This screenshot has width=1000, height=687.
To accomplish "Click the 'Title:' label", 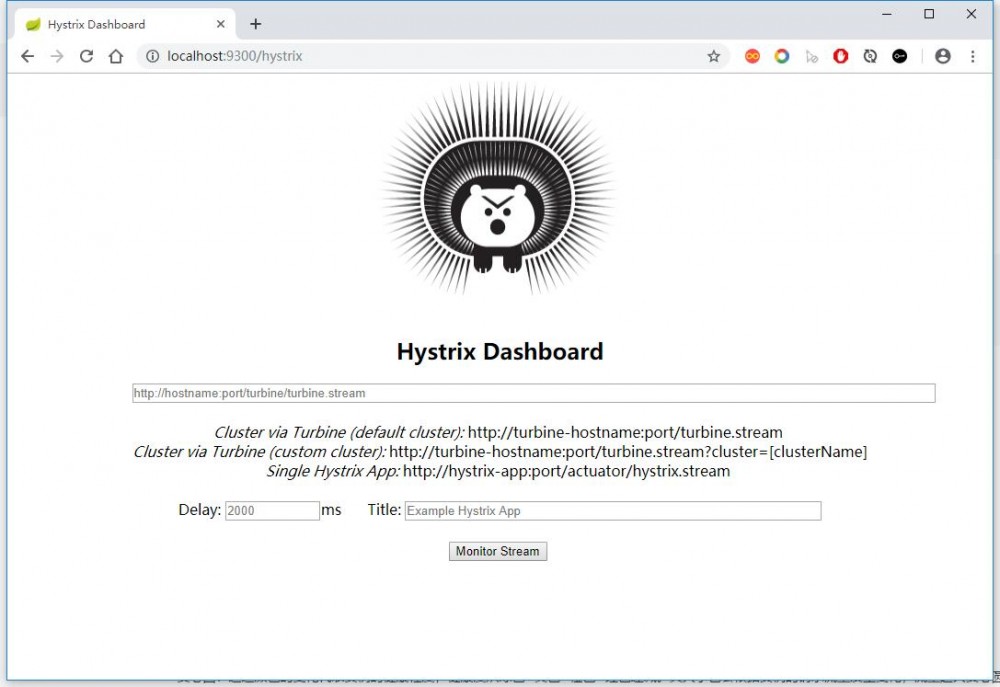I will [x=384, y=510].
